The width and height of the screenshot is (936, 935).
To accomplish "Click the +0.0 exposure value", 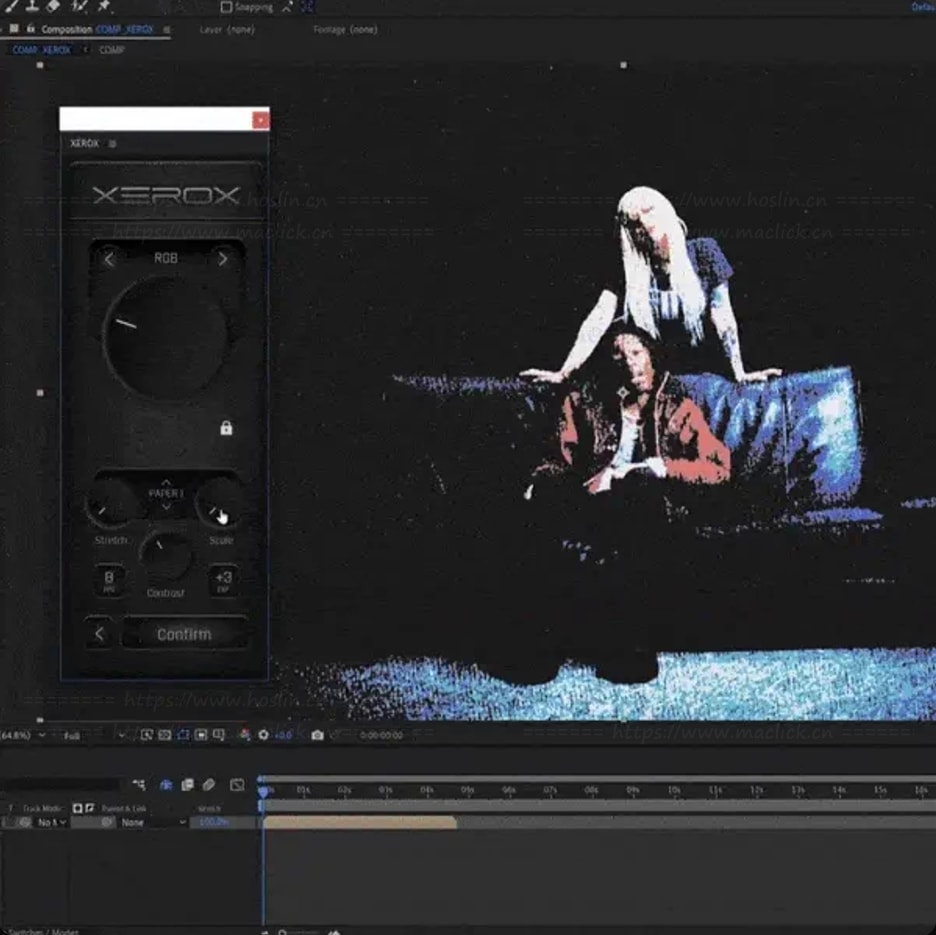I will (x=284, y=735).
